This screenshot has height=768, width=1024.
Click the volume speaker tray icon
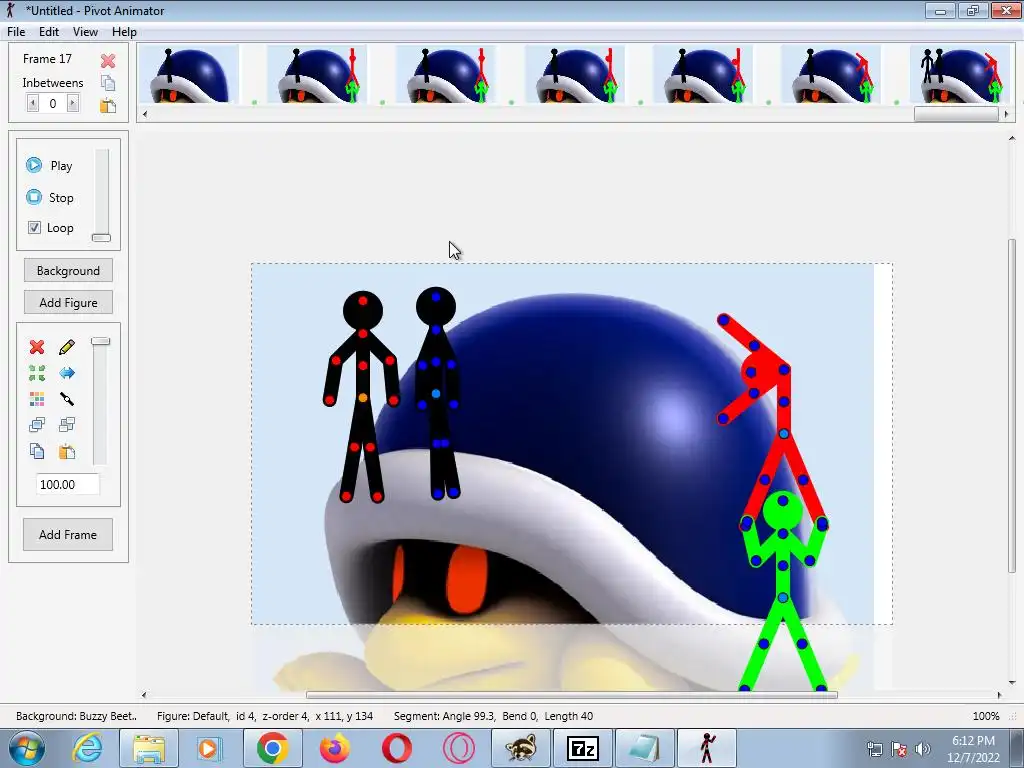922,749
